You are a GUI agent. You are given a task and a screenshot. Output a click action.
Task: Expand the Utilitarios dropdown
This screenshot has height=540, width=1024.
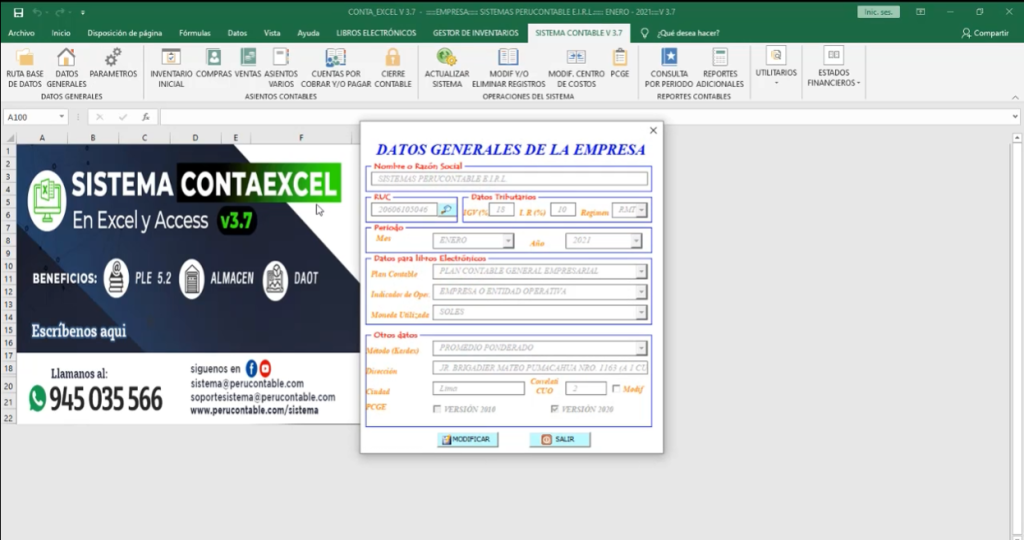(776, 67)
